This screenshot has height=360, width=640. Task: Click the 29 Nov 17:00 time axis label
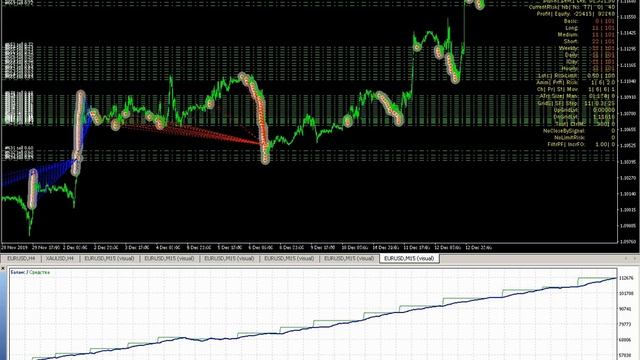click(x=46, y=248)
